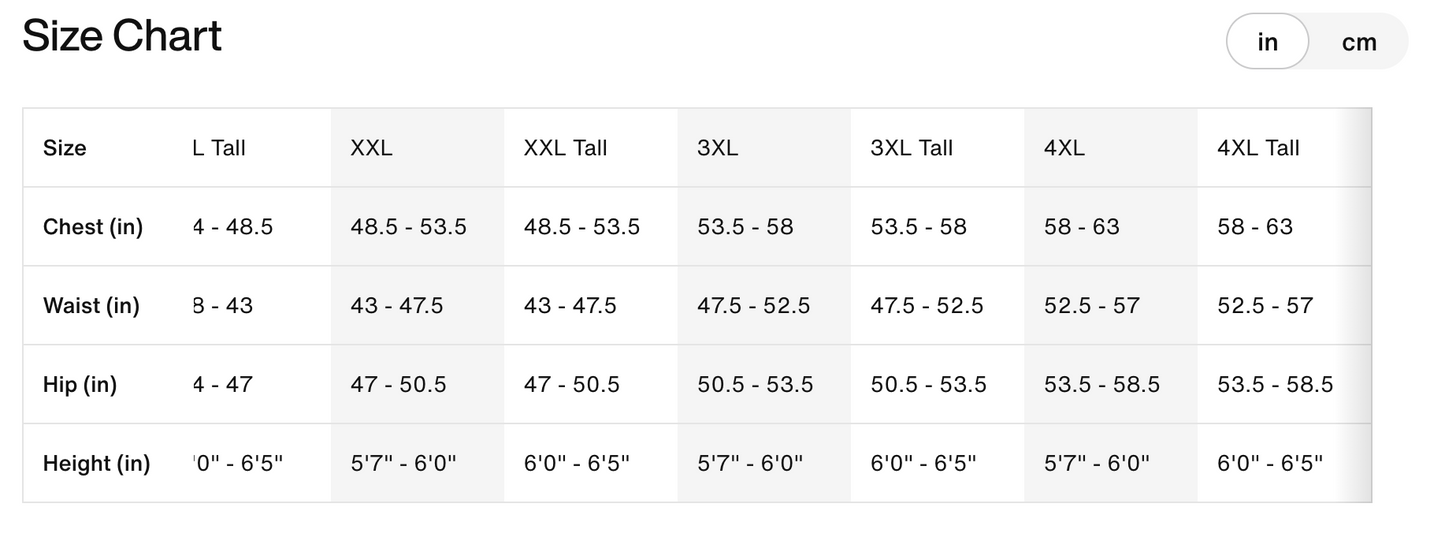Select the XXL column header

click(x=371, y=148)
